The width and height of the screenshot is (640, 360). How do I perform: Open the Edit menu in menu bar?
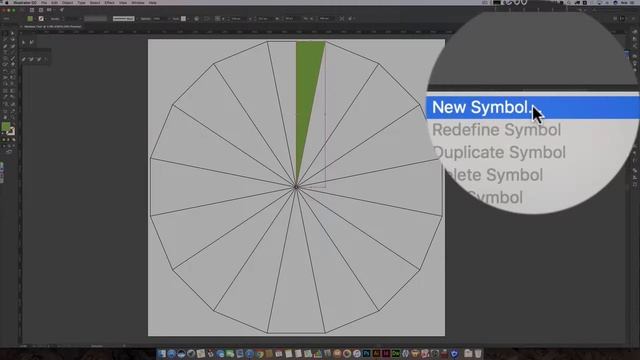tap(54, 2)
